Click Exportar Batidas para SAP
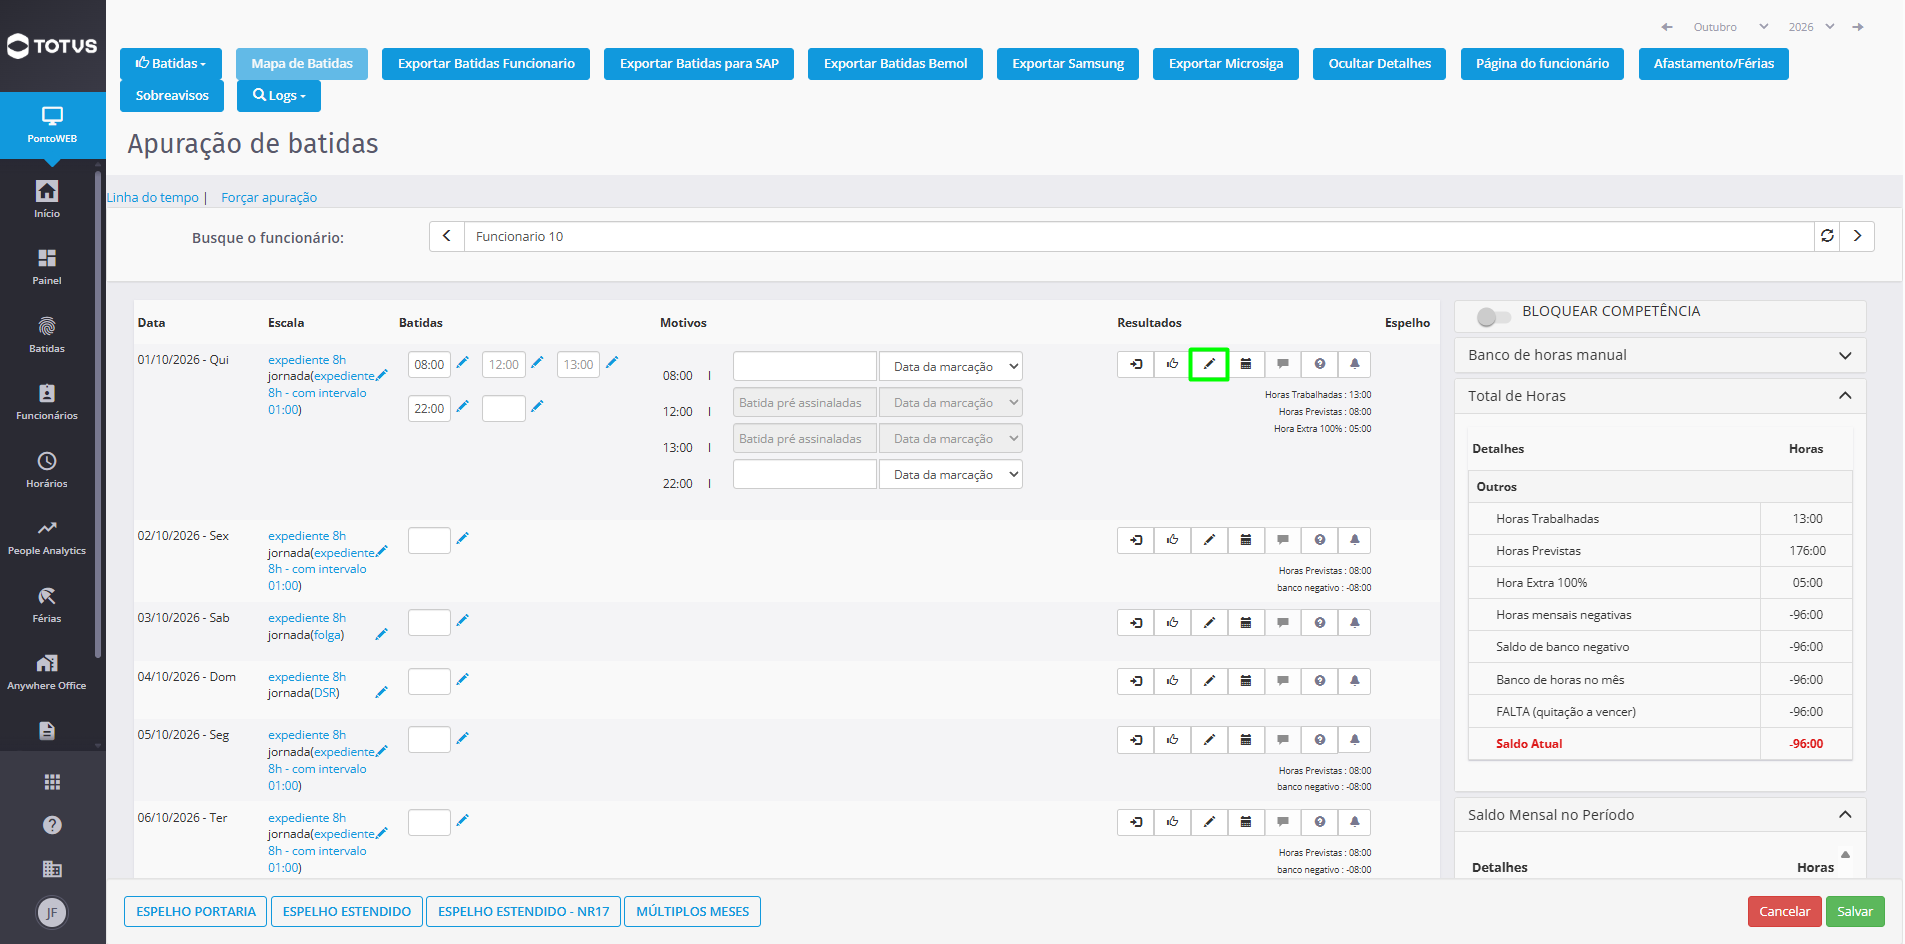Image resolution: width=1905 pixels, height=944 pixels. (x=699, y=63)
